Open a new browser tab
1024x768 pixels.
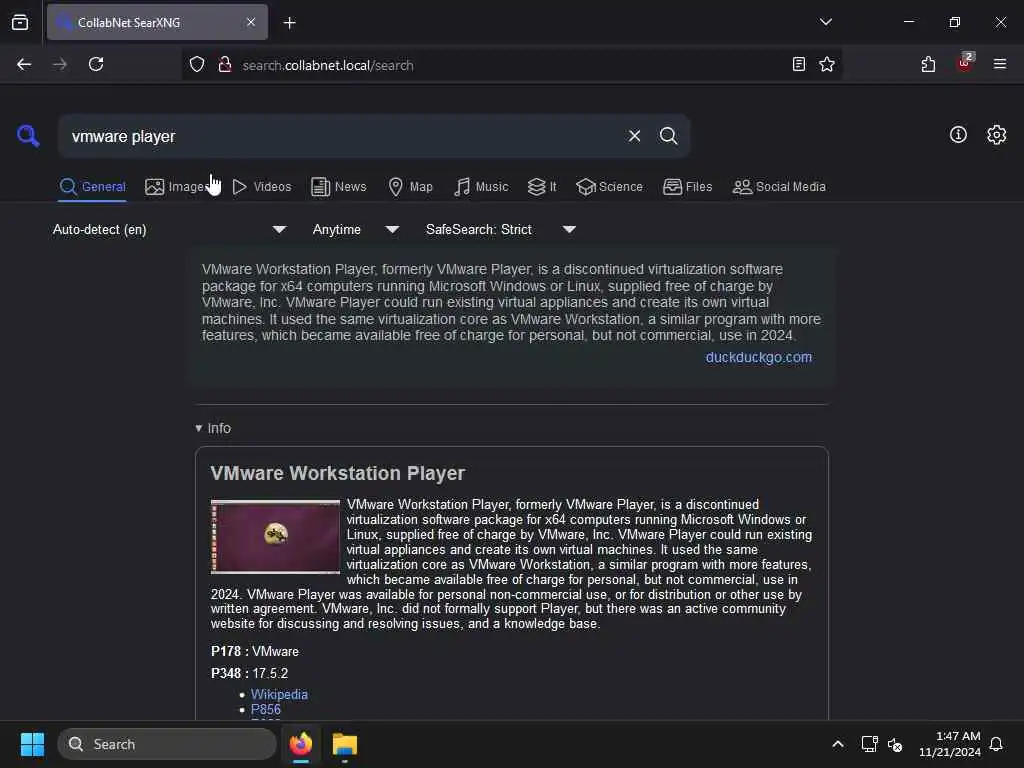(x=289, y=23)
